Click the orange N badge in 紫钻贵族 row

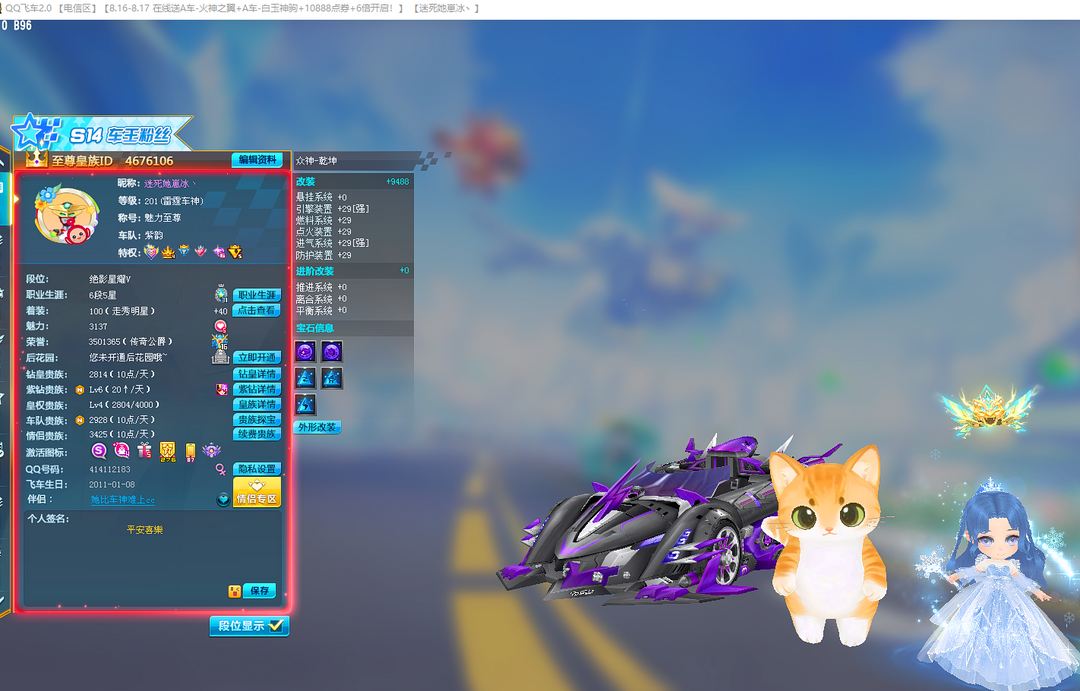point(80,390)
